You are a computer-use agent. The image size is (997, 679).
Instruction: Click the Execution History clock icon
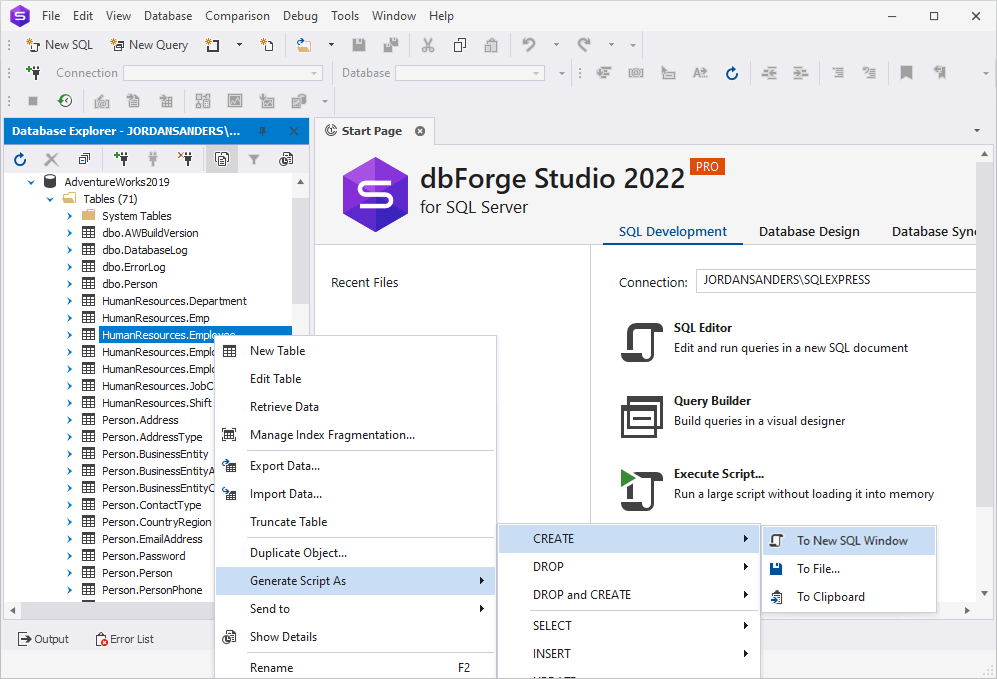[x=65, y=100]
